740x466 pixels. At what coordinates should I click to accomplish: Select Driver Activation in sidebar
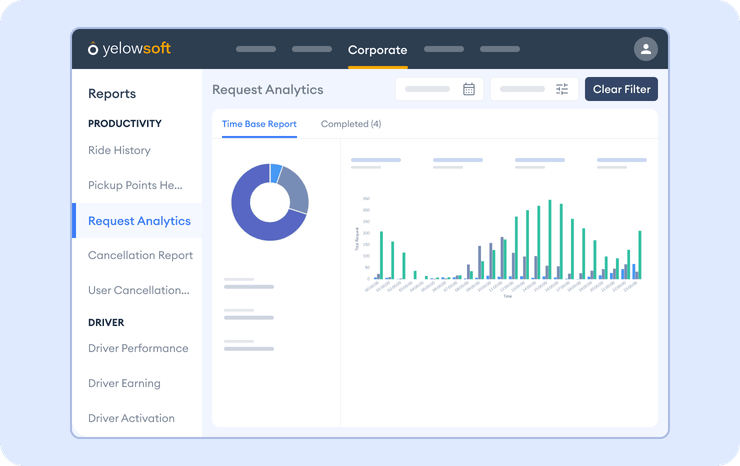[x=131, y=418]
